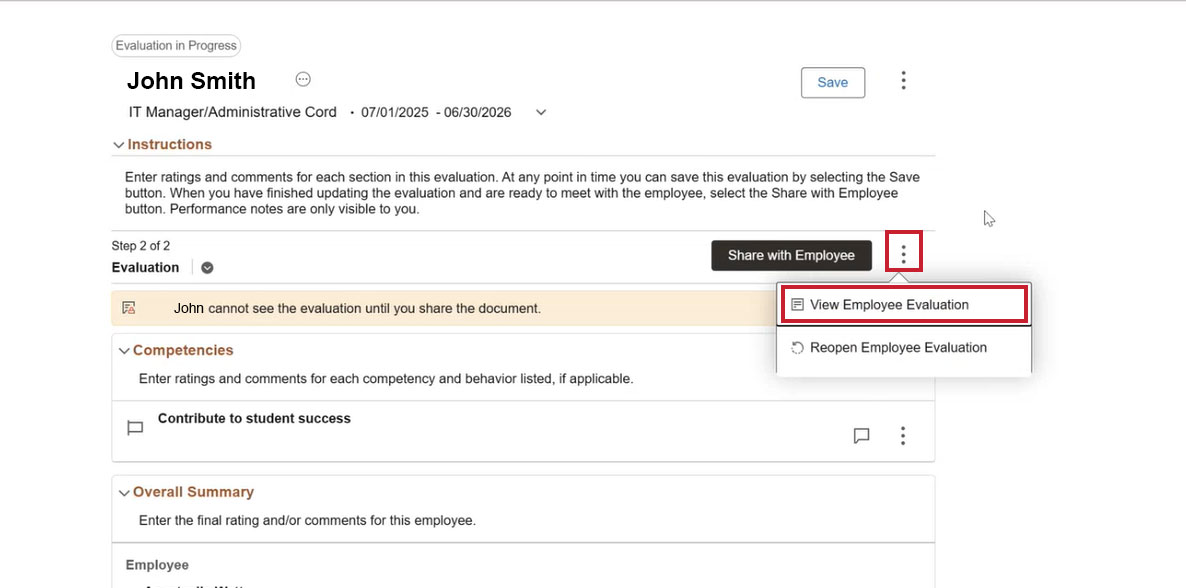Viewport: 1186px width, 588px height.
Task: Click Contribute to student success competency title
Action: coord(254,418)
